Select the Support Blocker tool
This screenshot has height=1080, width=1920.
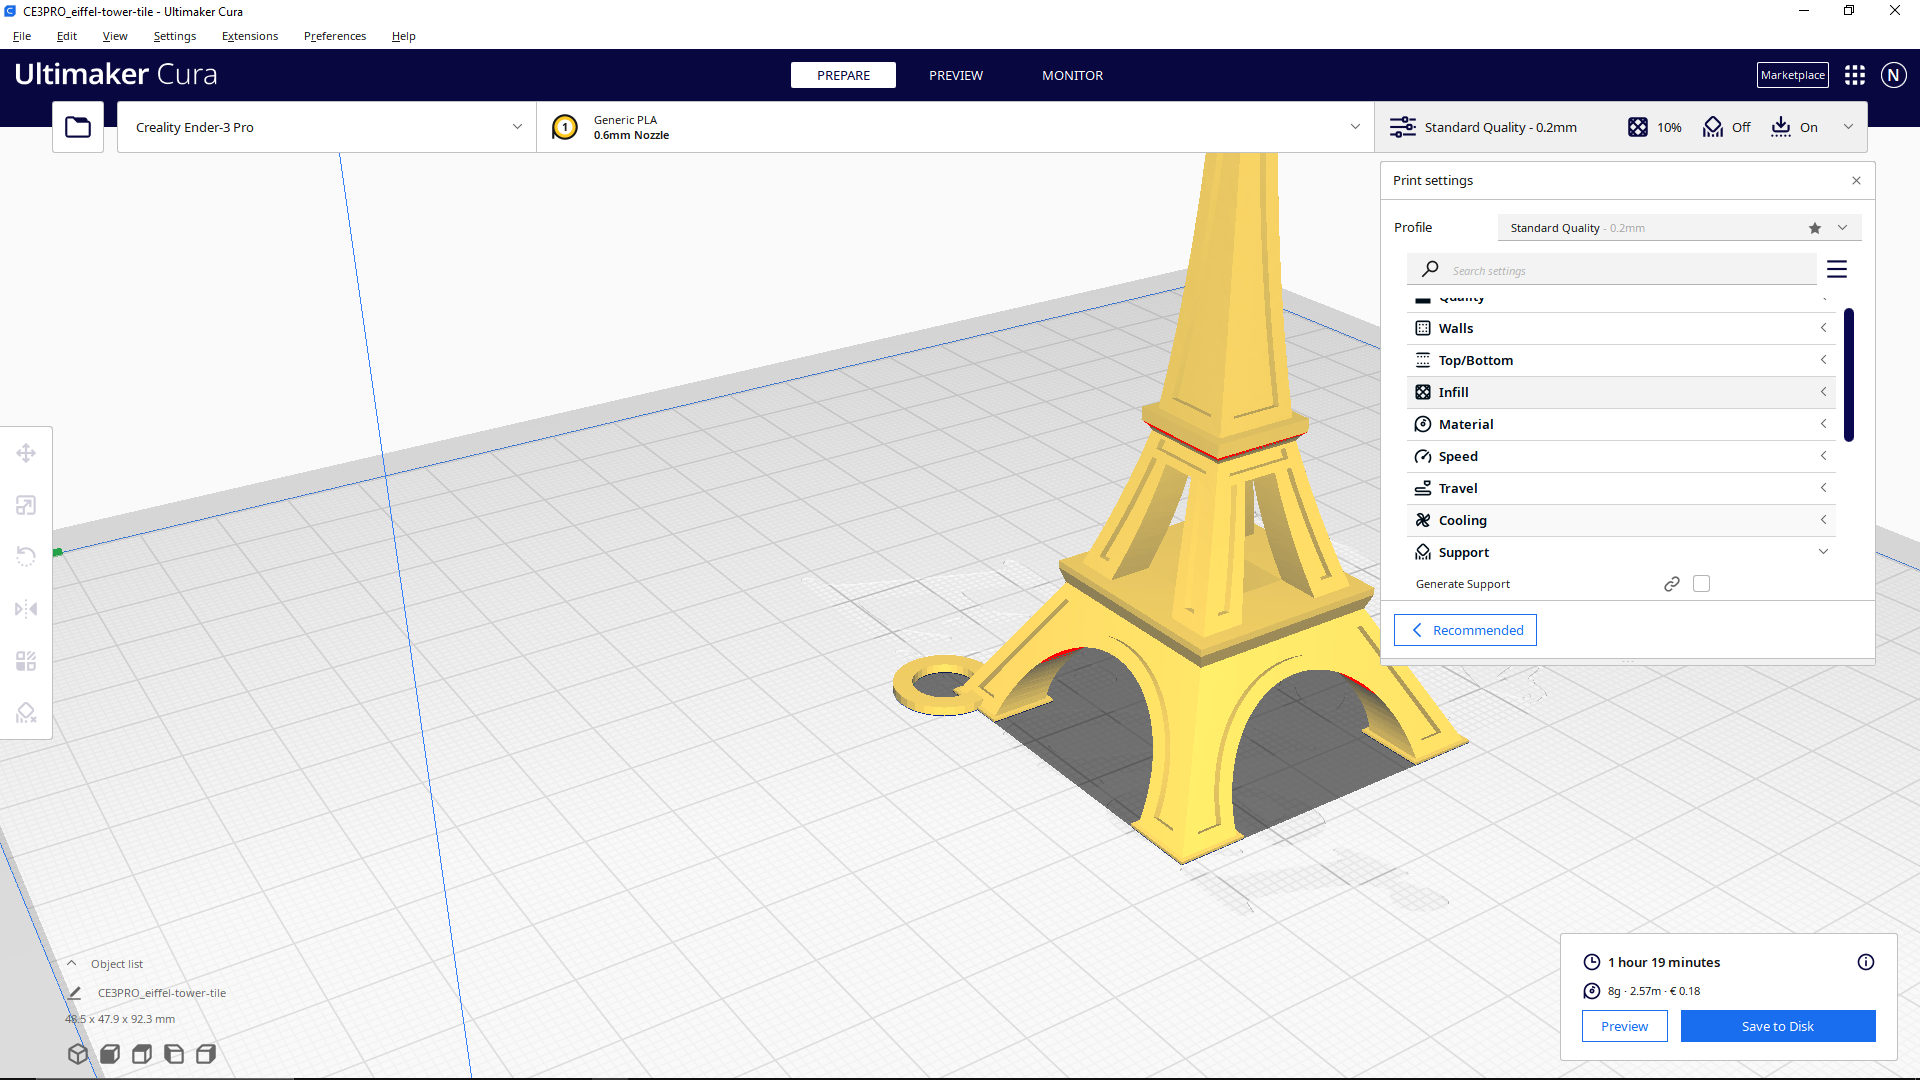coord(26,713)
